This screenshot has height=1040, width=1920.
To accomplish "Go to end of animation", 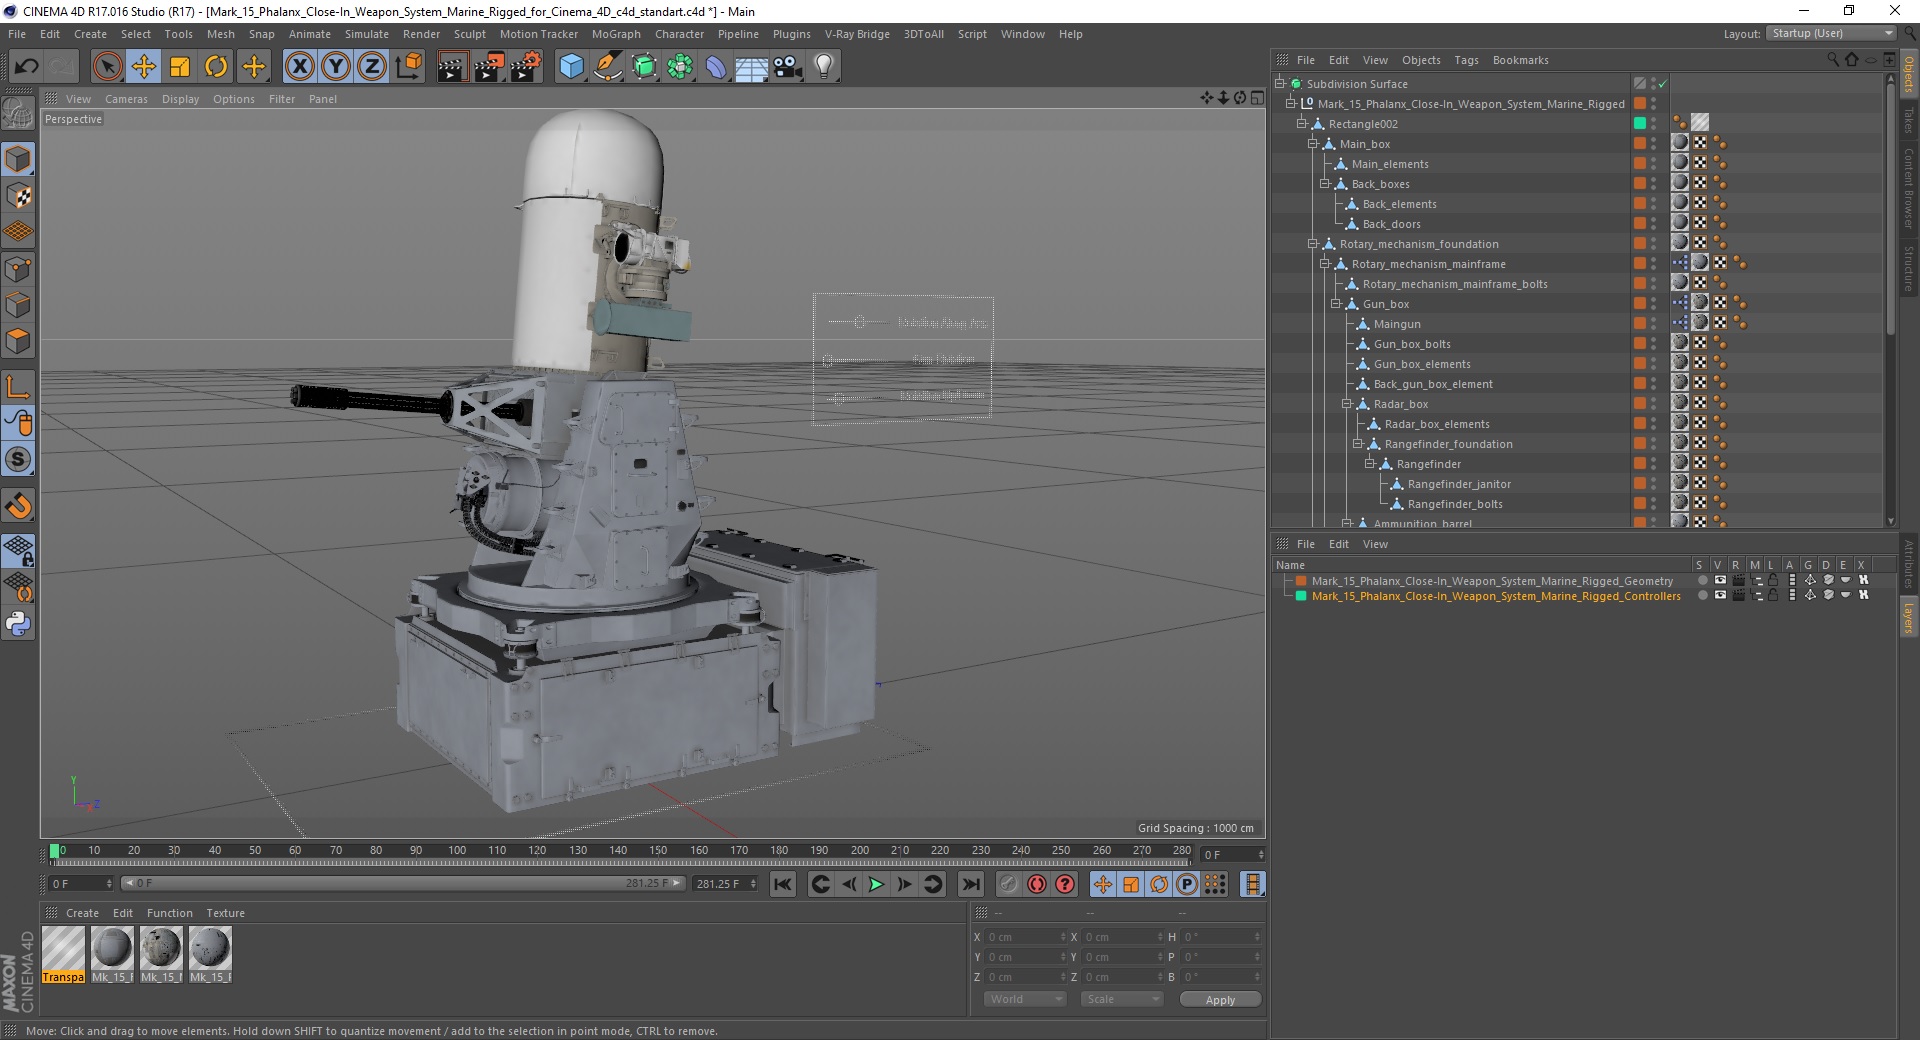I will point(970,884).
